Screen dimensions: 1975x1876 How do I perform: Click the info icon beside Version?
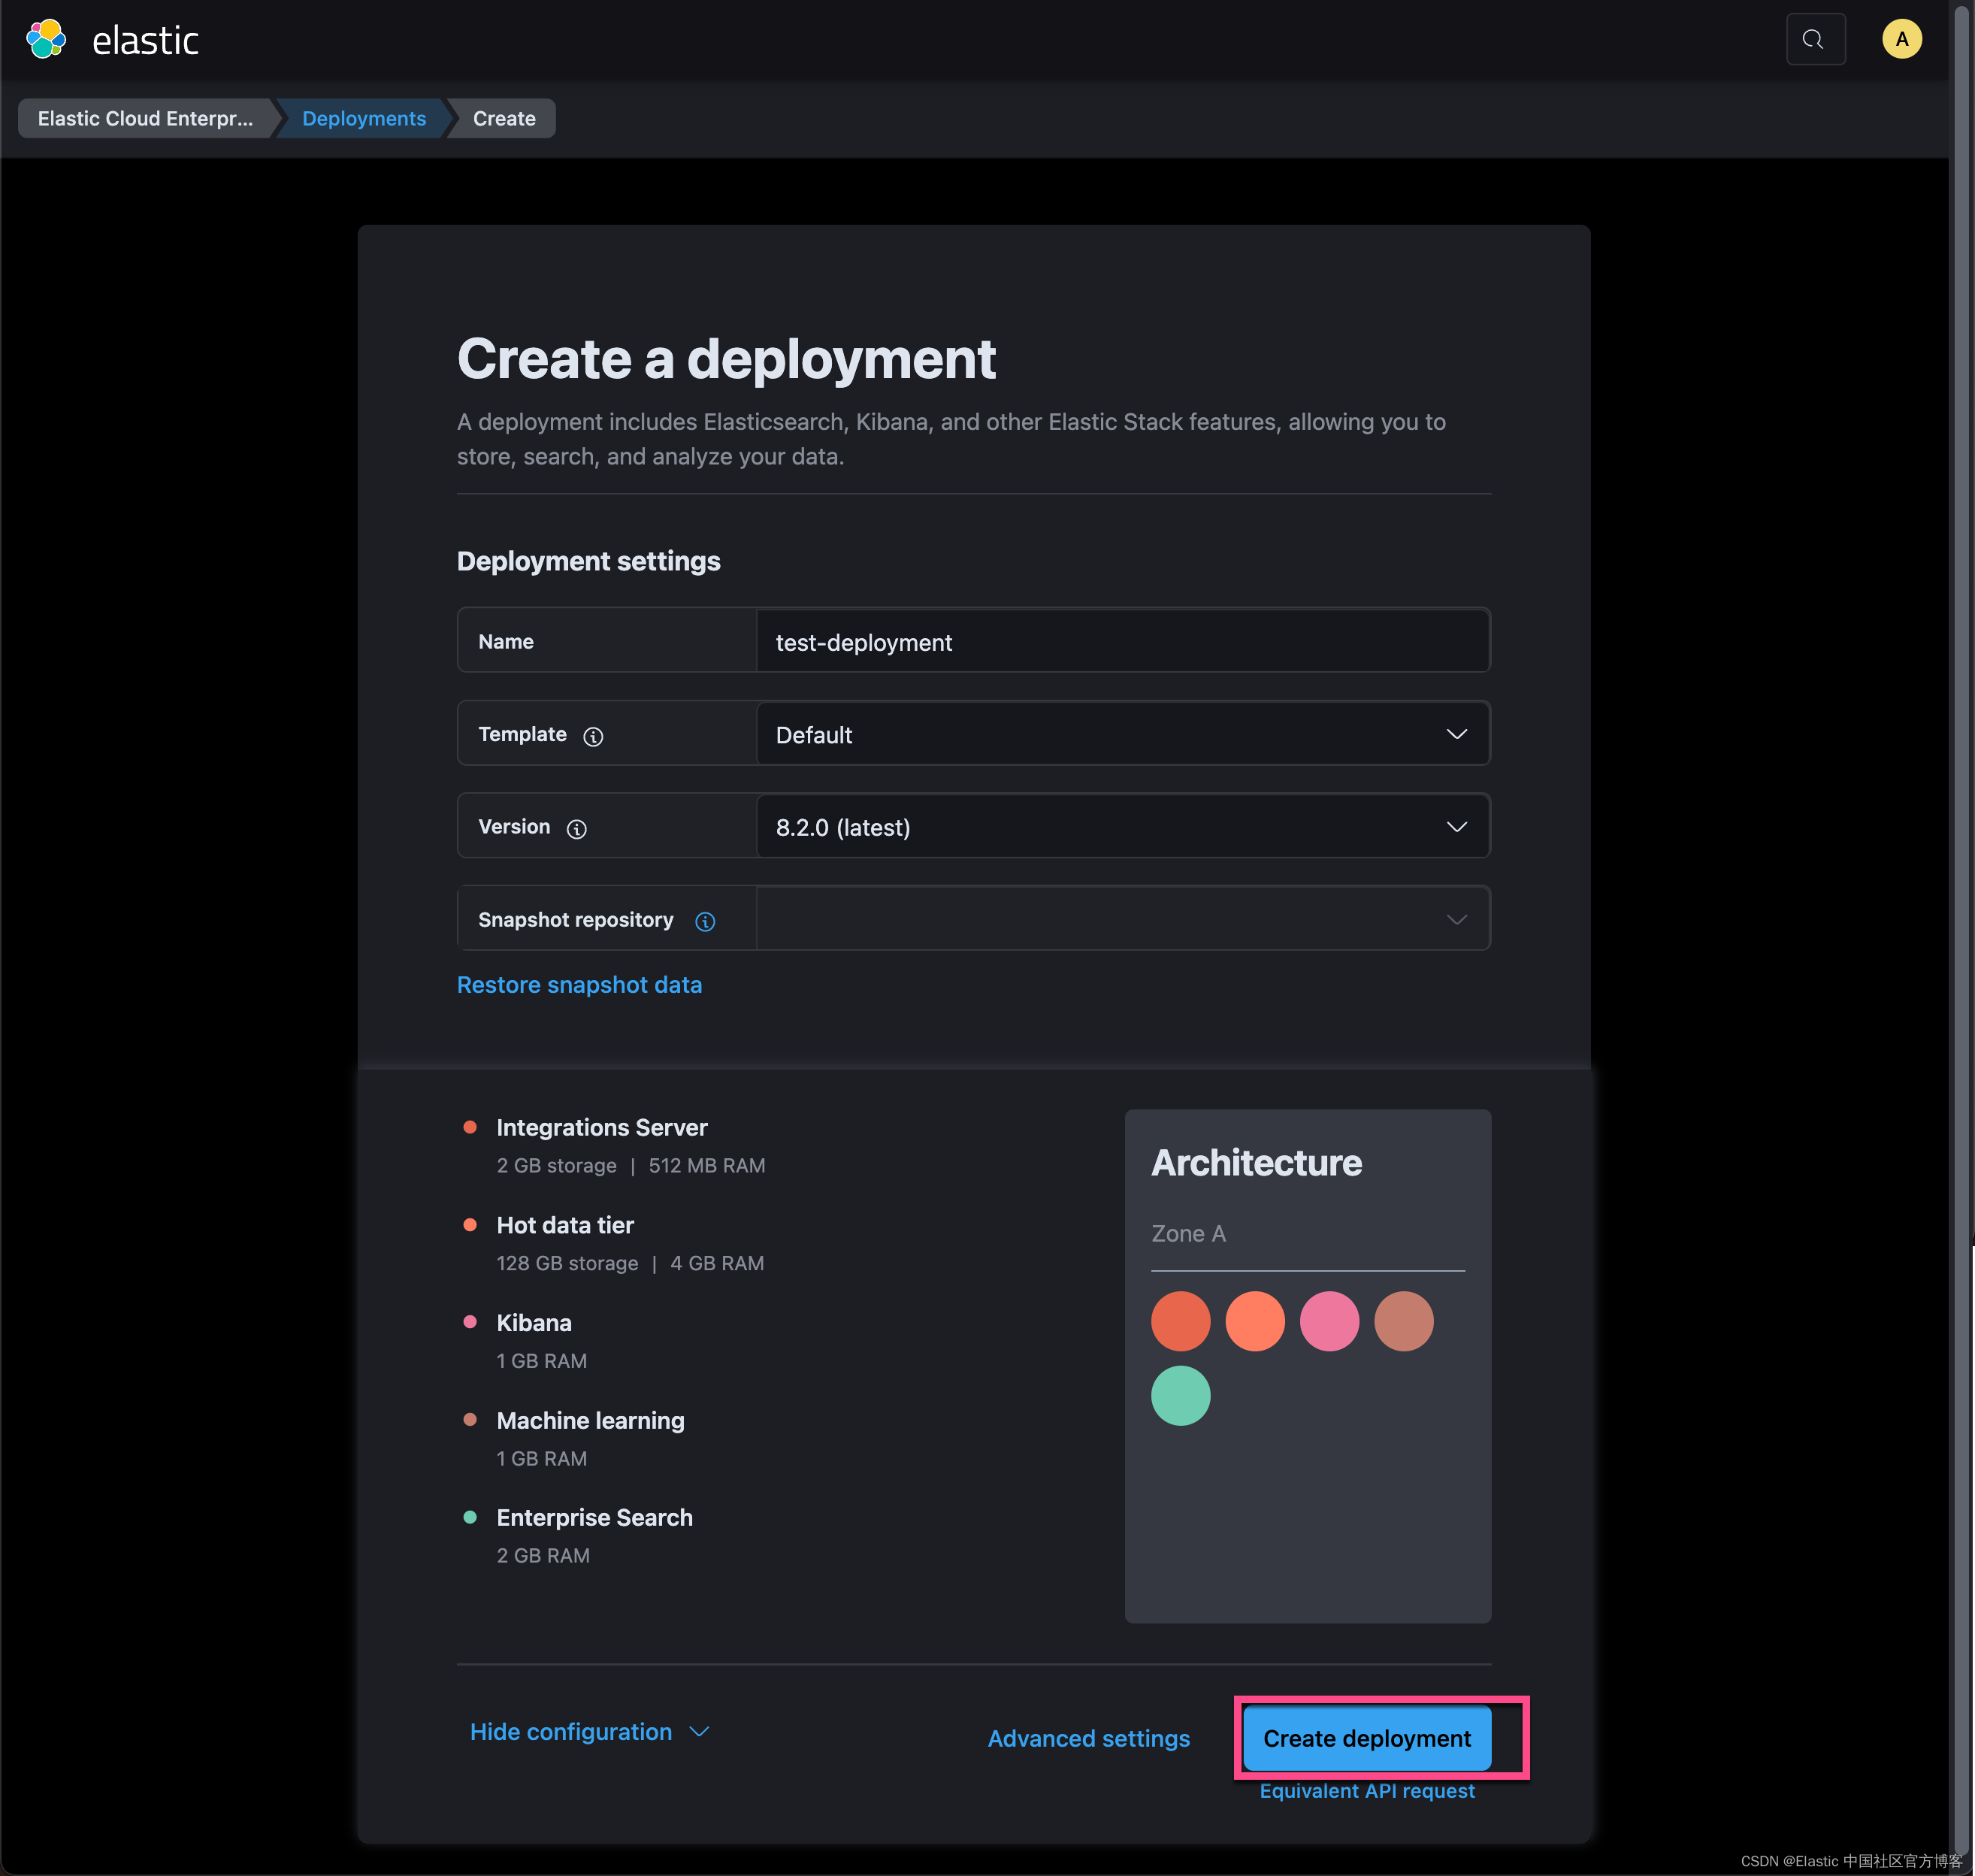[578, 829]
